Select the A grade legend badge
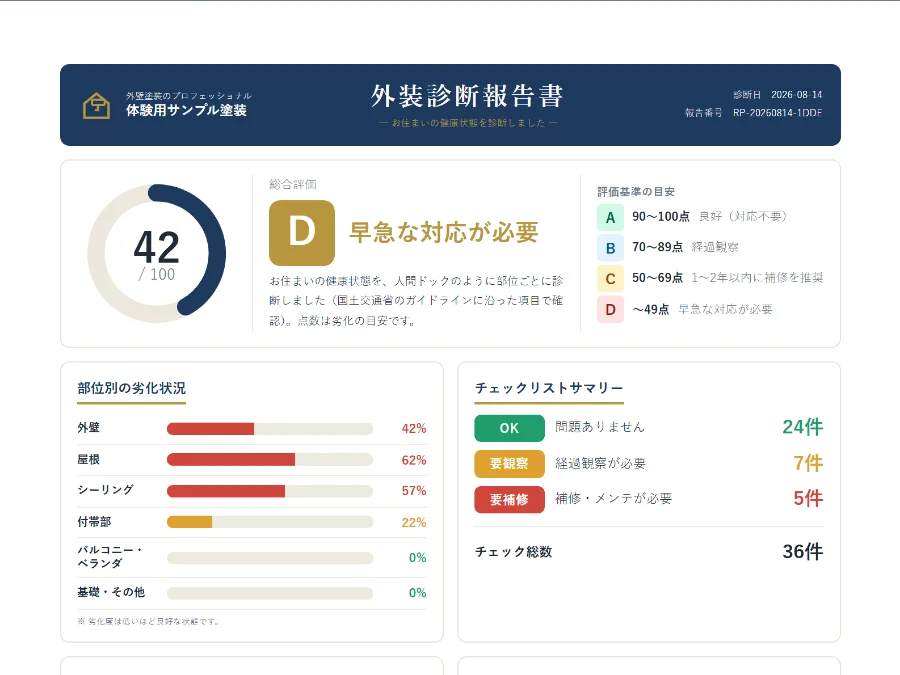Viewport: 900px width, 675px height. pyautogui.click(x=610, y=217)
